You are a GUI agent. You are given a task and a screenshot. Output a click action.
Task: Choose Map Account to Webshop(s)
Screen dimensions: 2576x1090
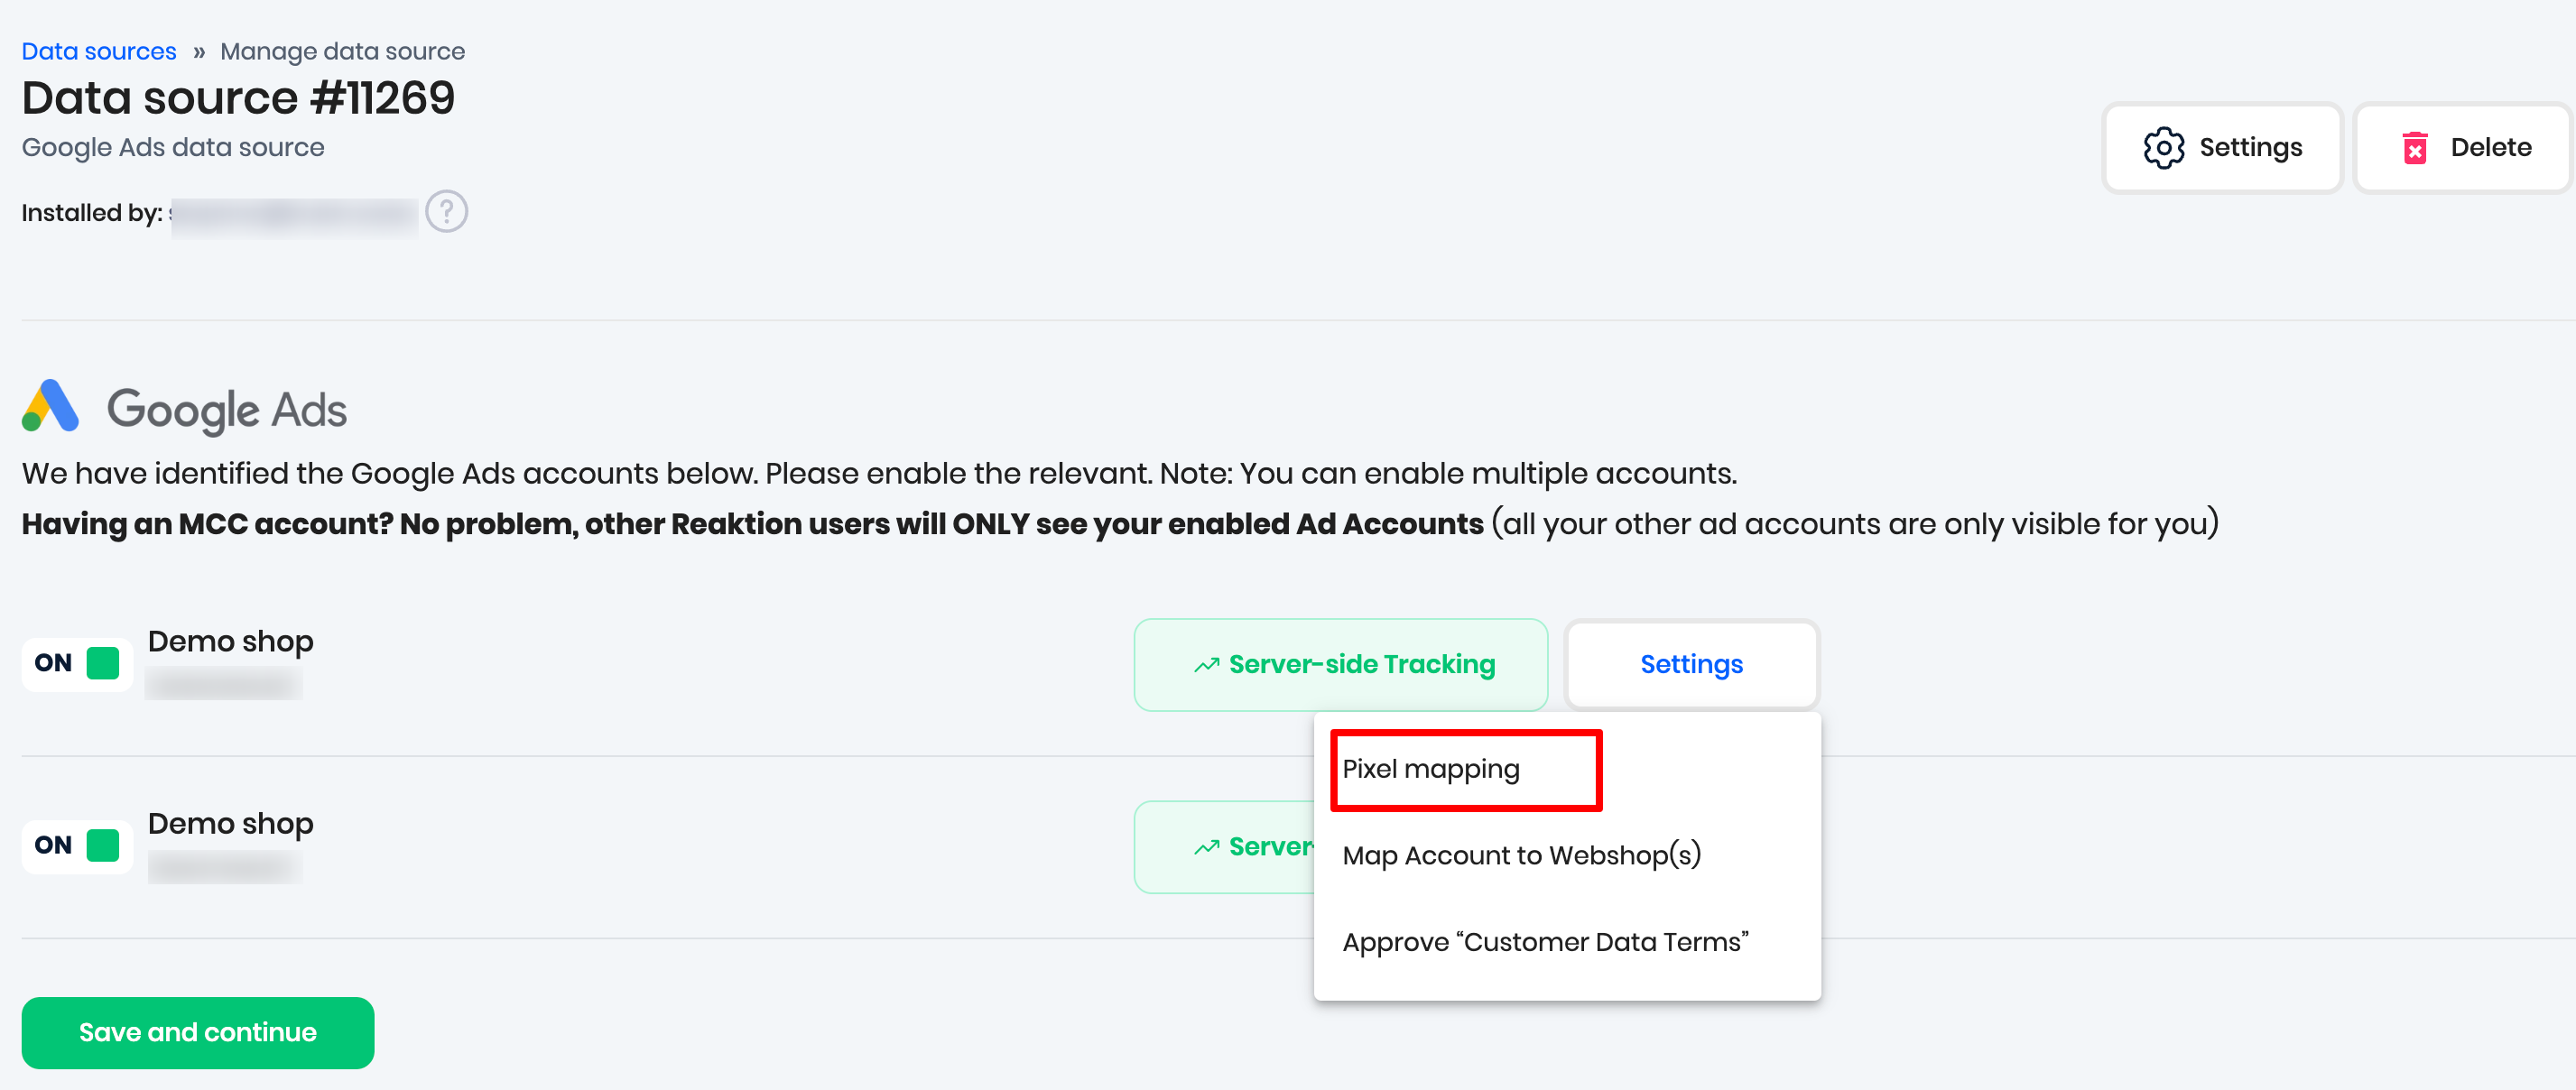[1521, 855]
